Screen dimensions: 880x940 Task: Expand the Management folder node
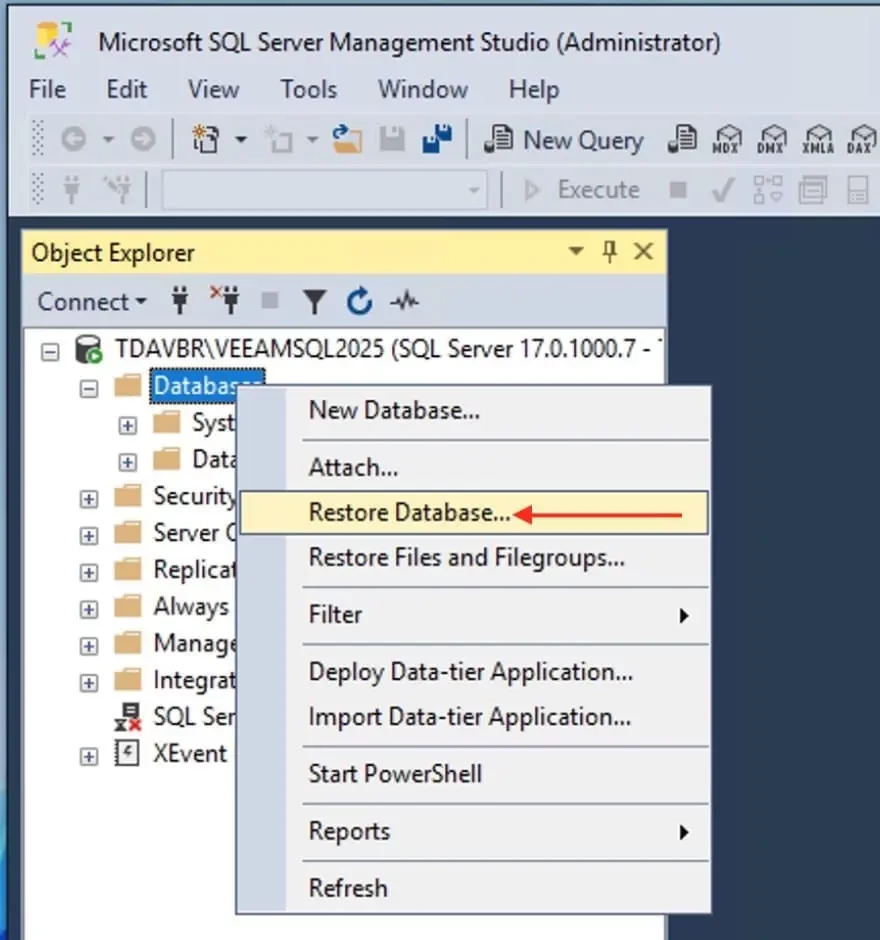[89, 646]
